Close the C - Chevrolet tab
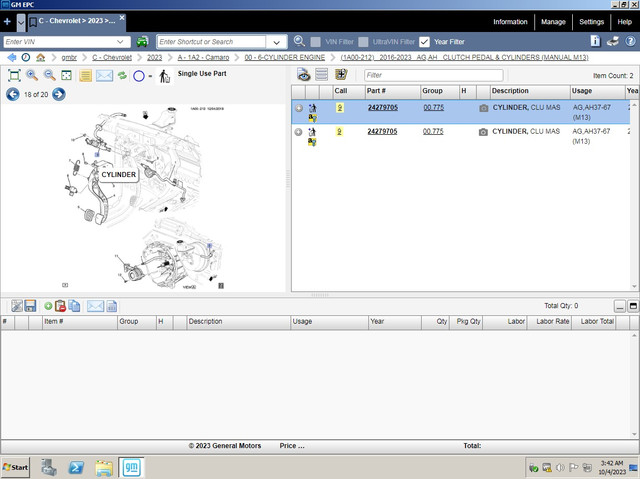The image size is (640, 479). point(122,18)
